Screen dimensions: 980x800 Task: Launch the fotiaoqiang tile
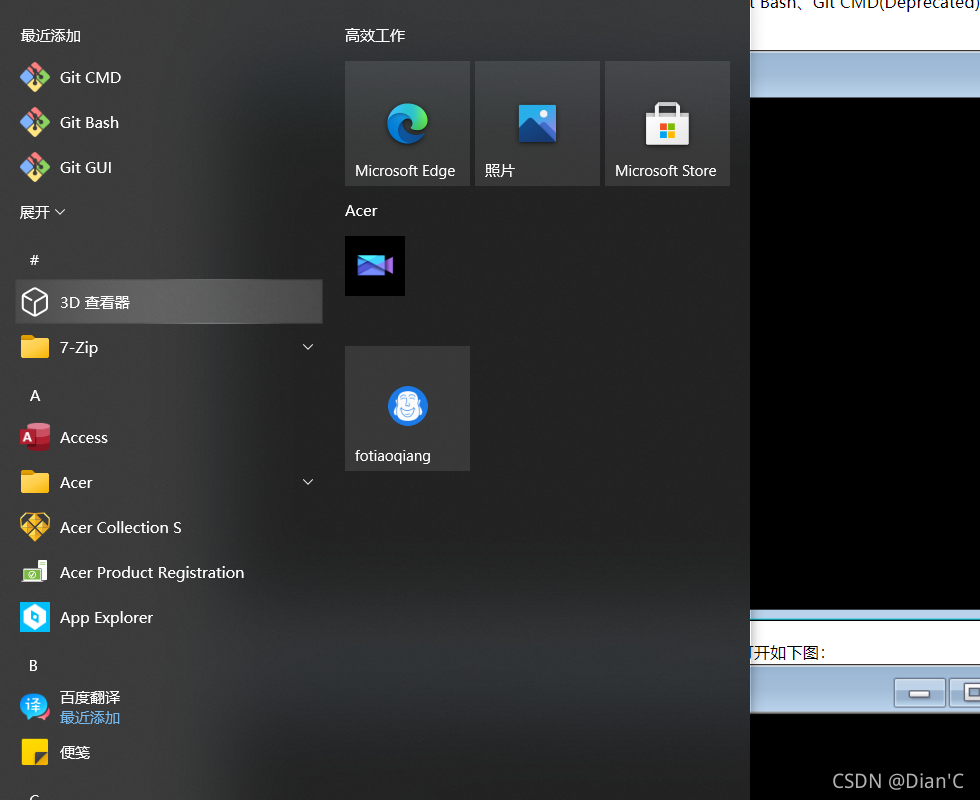408,408
